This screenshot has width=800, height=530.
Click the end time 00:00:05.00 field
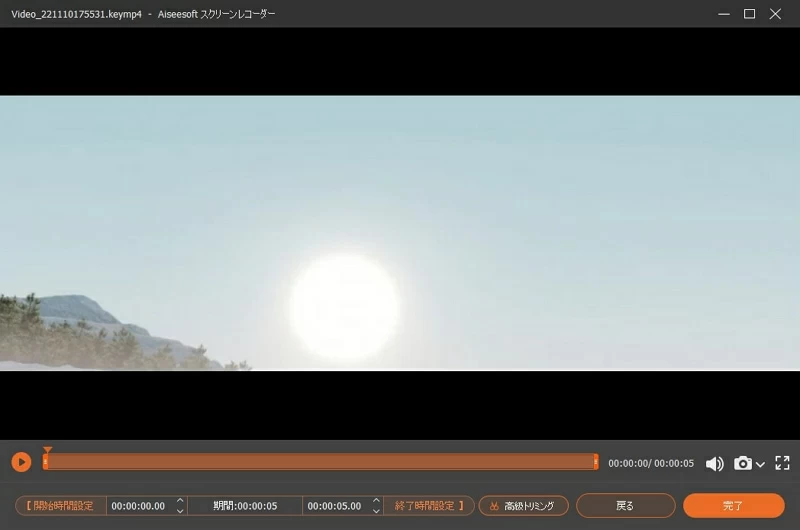point(335,506)
